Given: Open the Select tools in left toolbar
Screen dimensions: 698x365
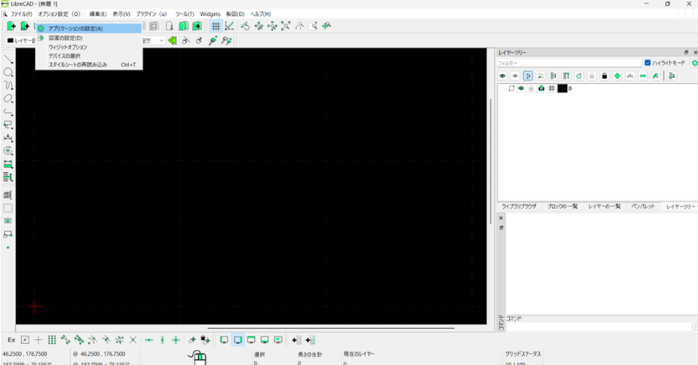Looking at the screenshot, I should [x=8, y=125].
